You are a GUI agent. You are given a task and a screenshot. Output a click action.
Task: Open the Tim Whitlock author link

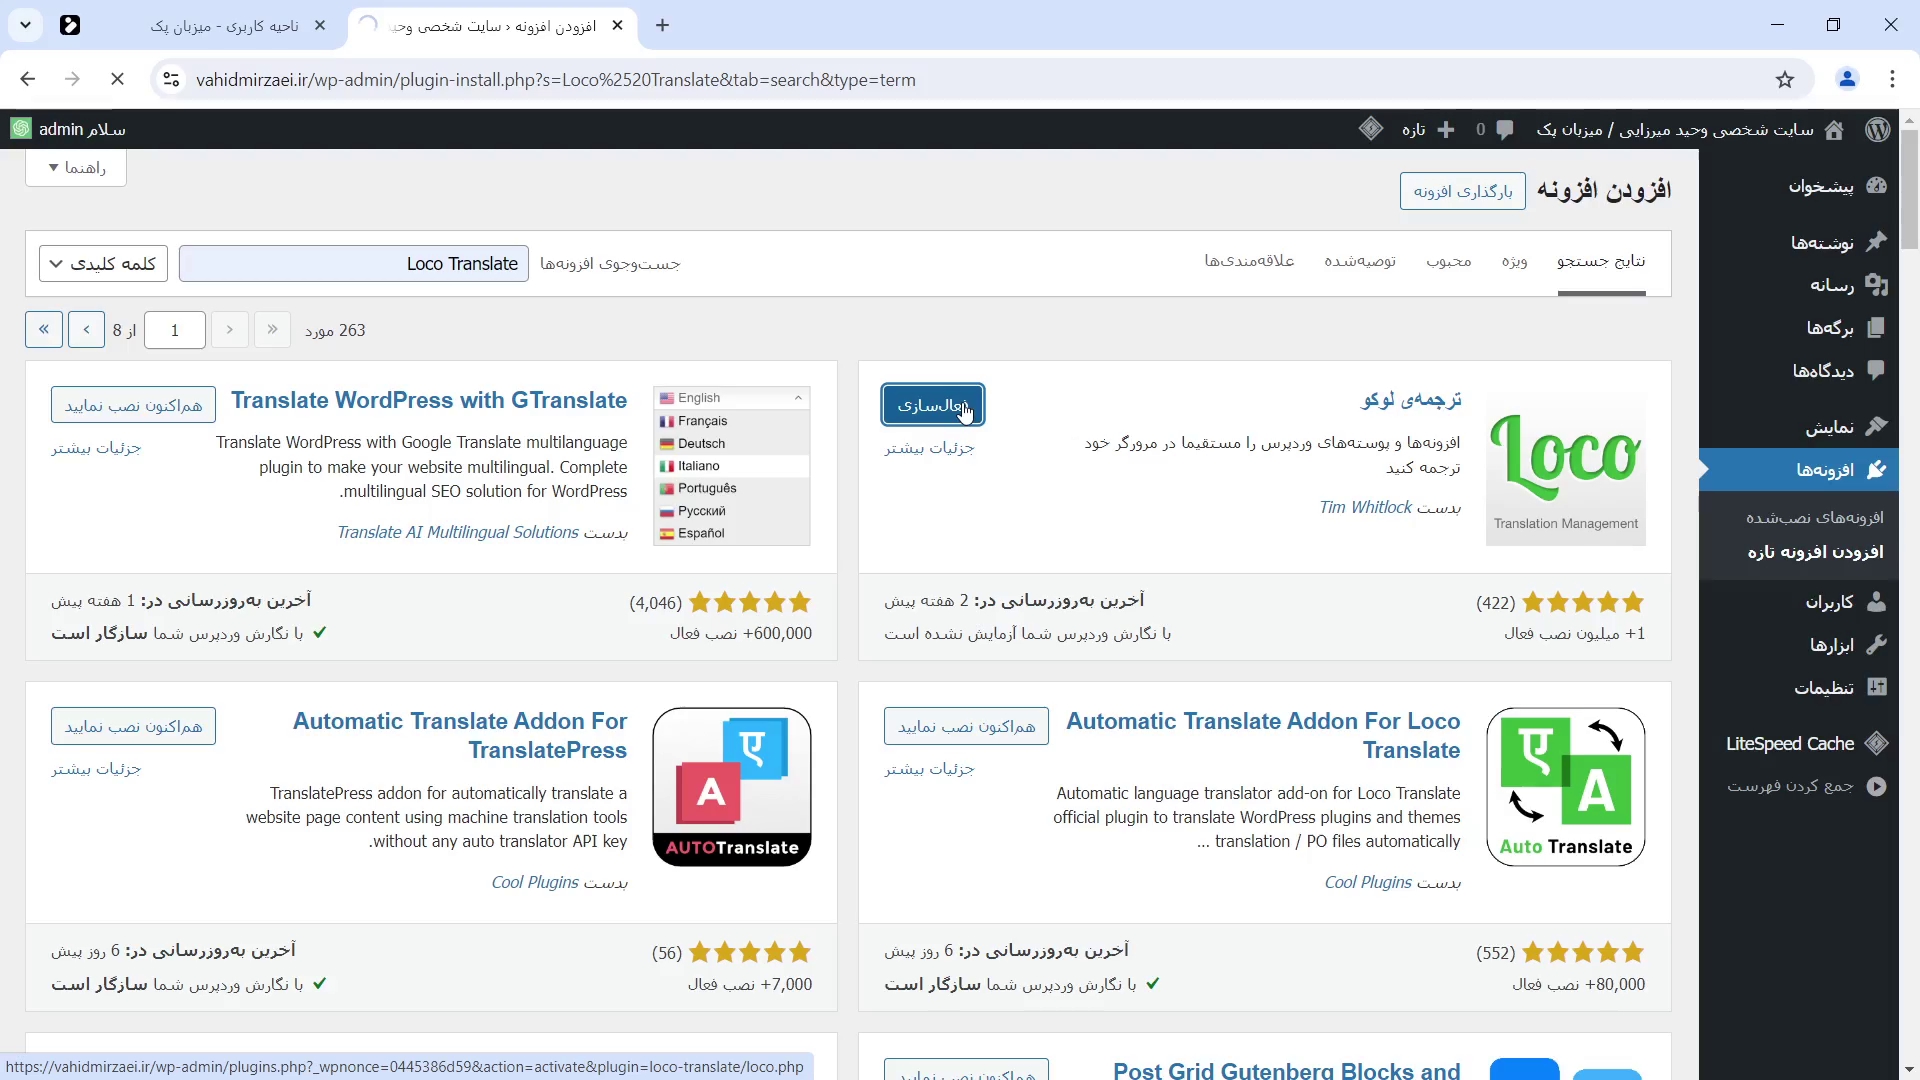click(1365, 507)
